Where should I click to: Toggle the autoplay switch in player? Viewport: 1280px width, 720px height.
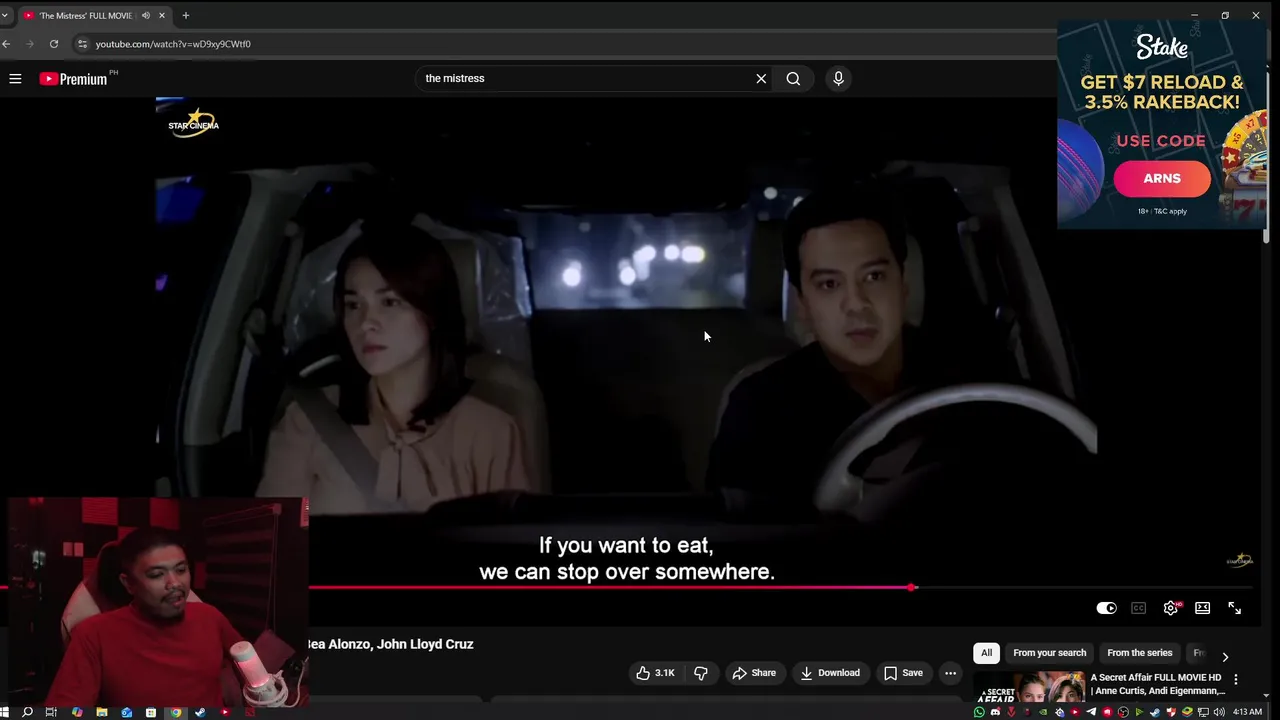(1106, 608)
